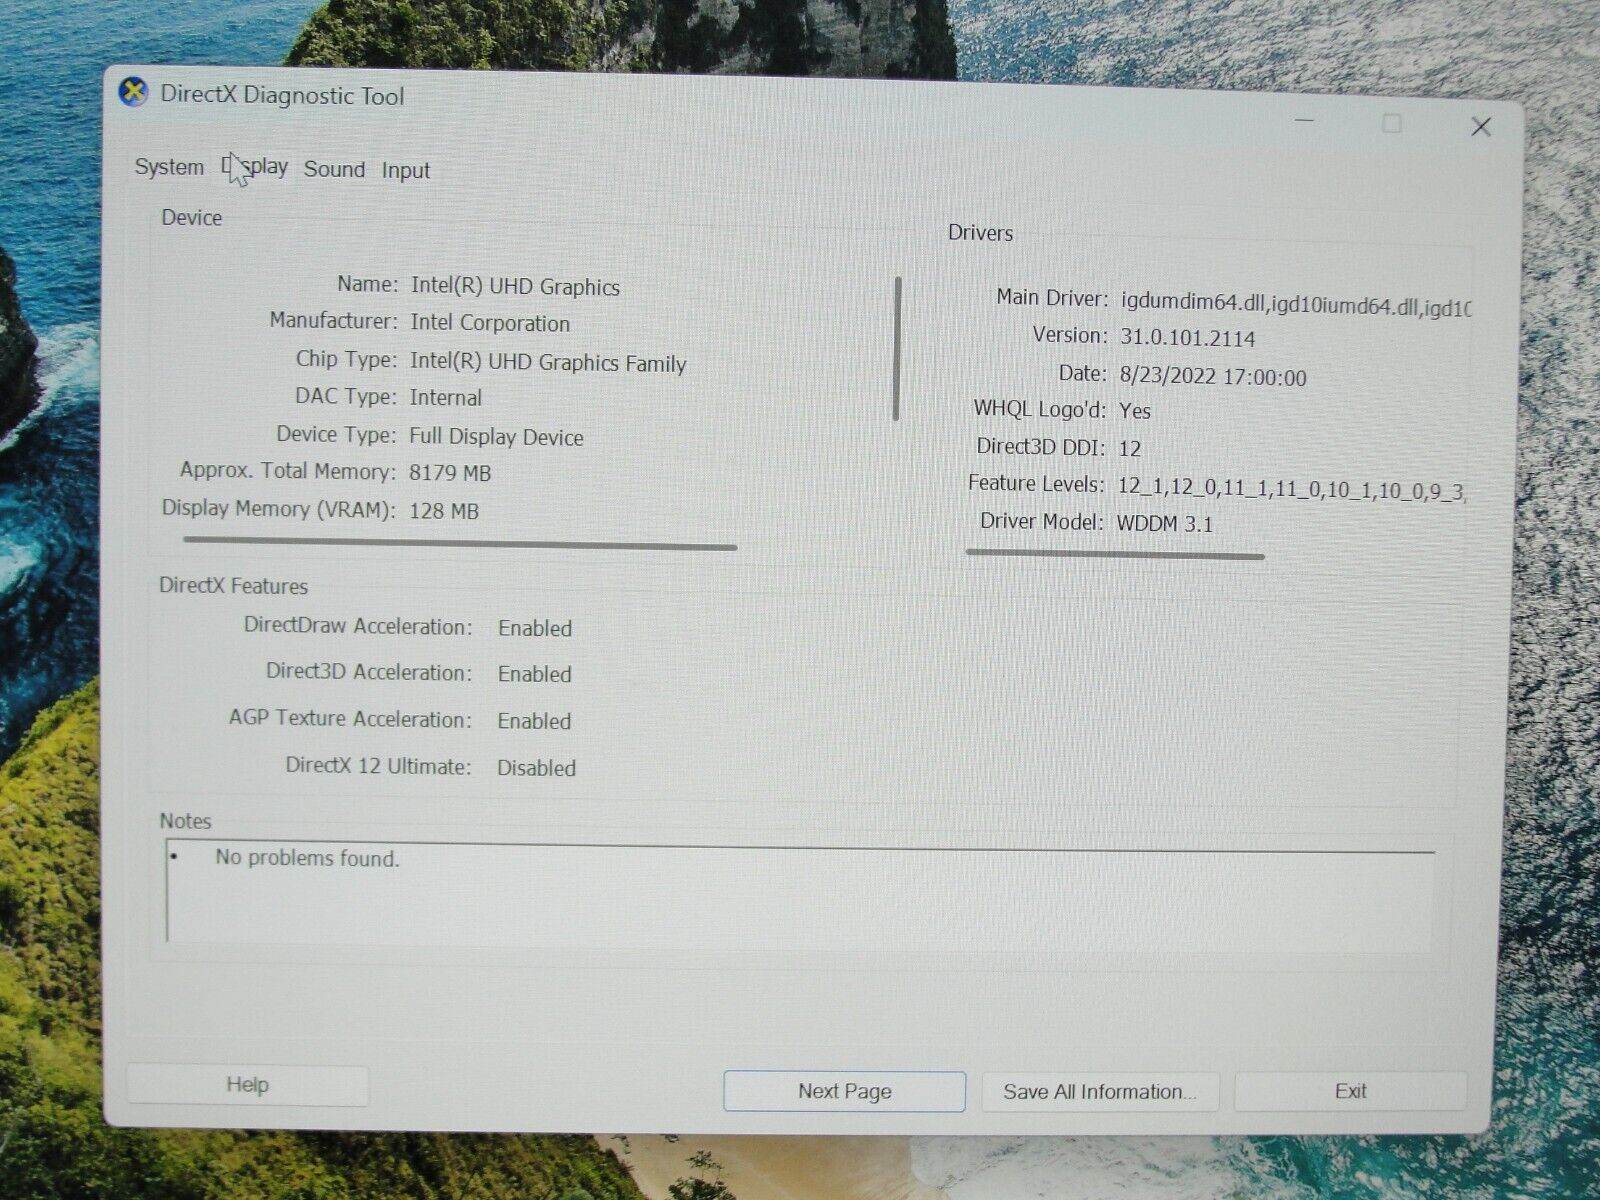Switch to the Sound tab
The image size is (1600, 1200).
click(334, 169)
